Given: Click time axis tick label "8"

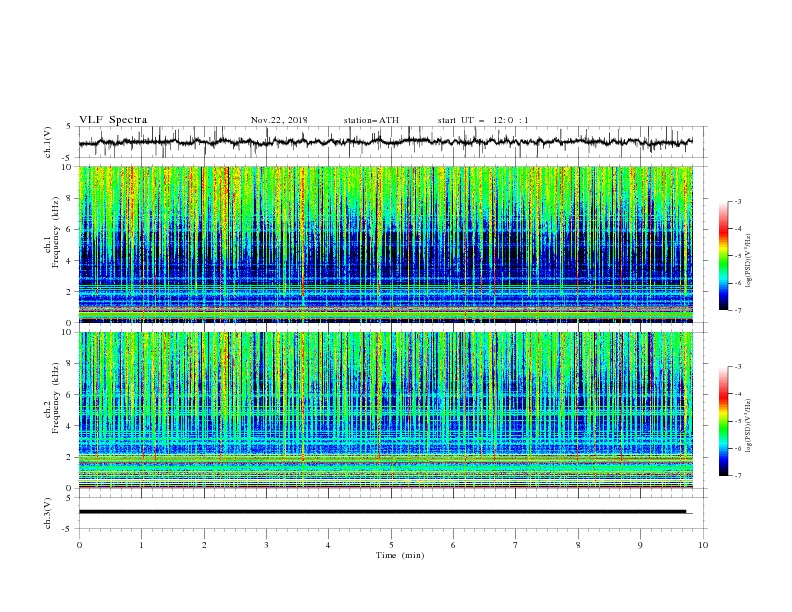Looking at the screenshot, I should (x=578, y=545).
